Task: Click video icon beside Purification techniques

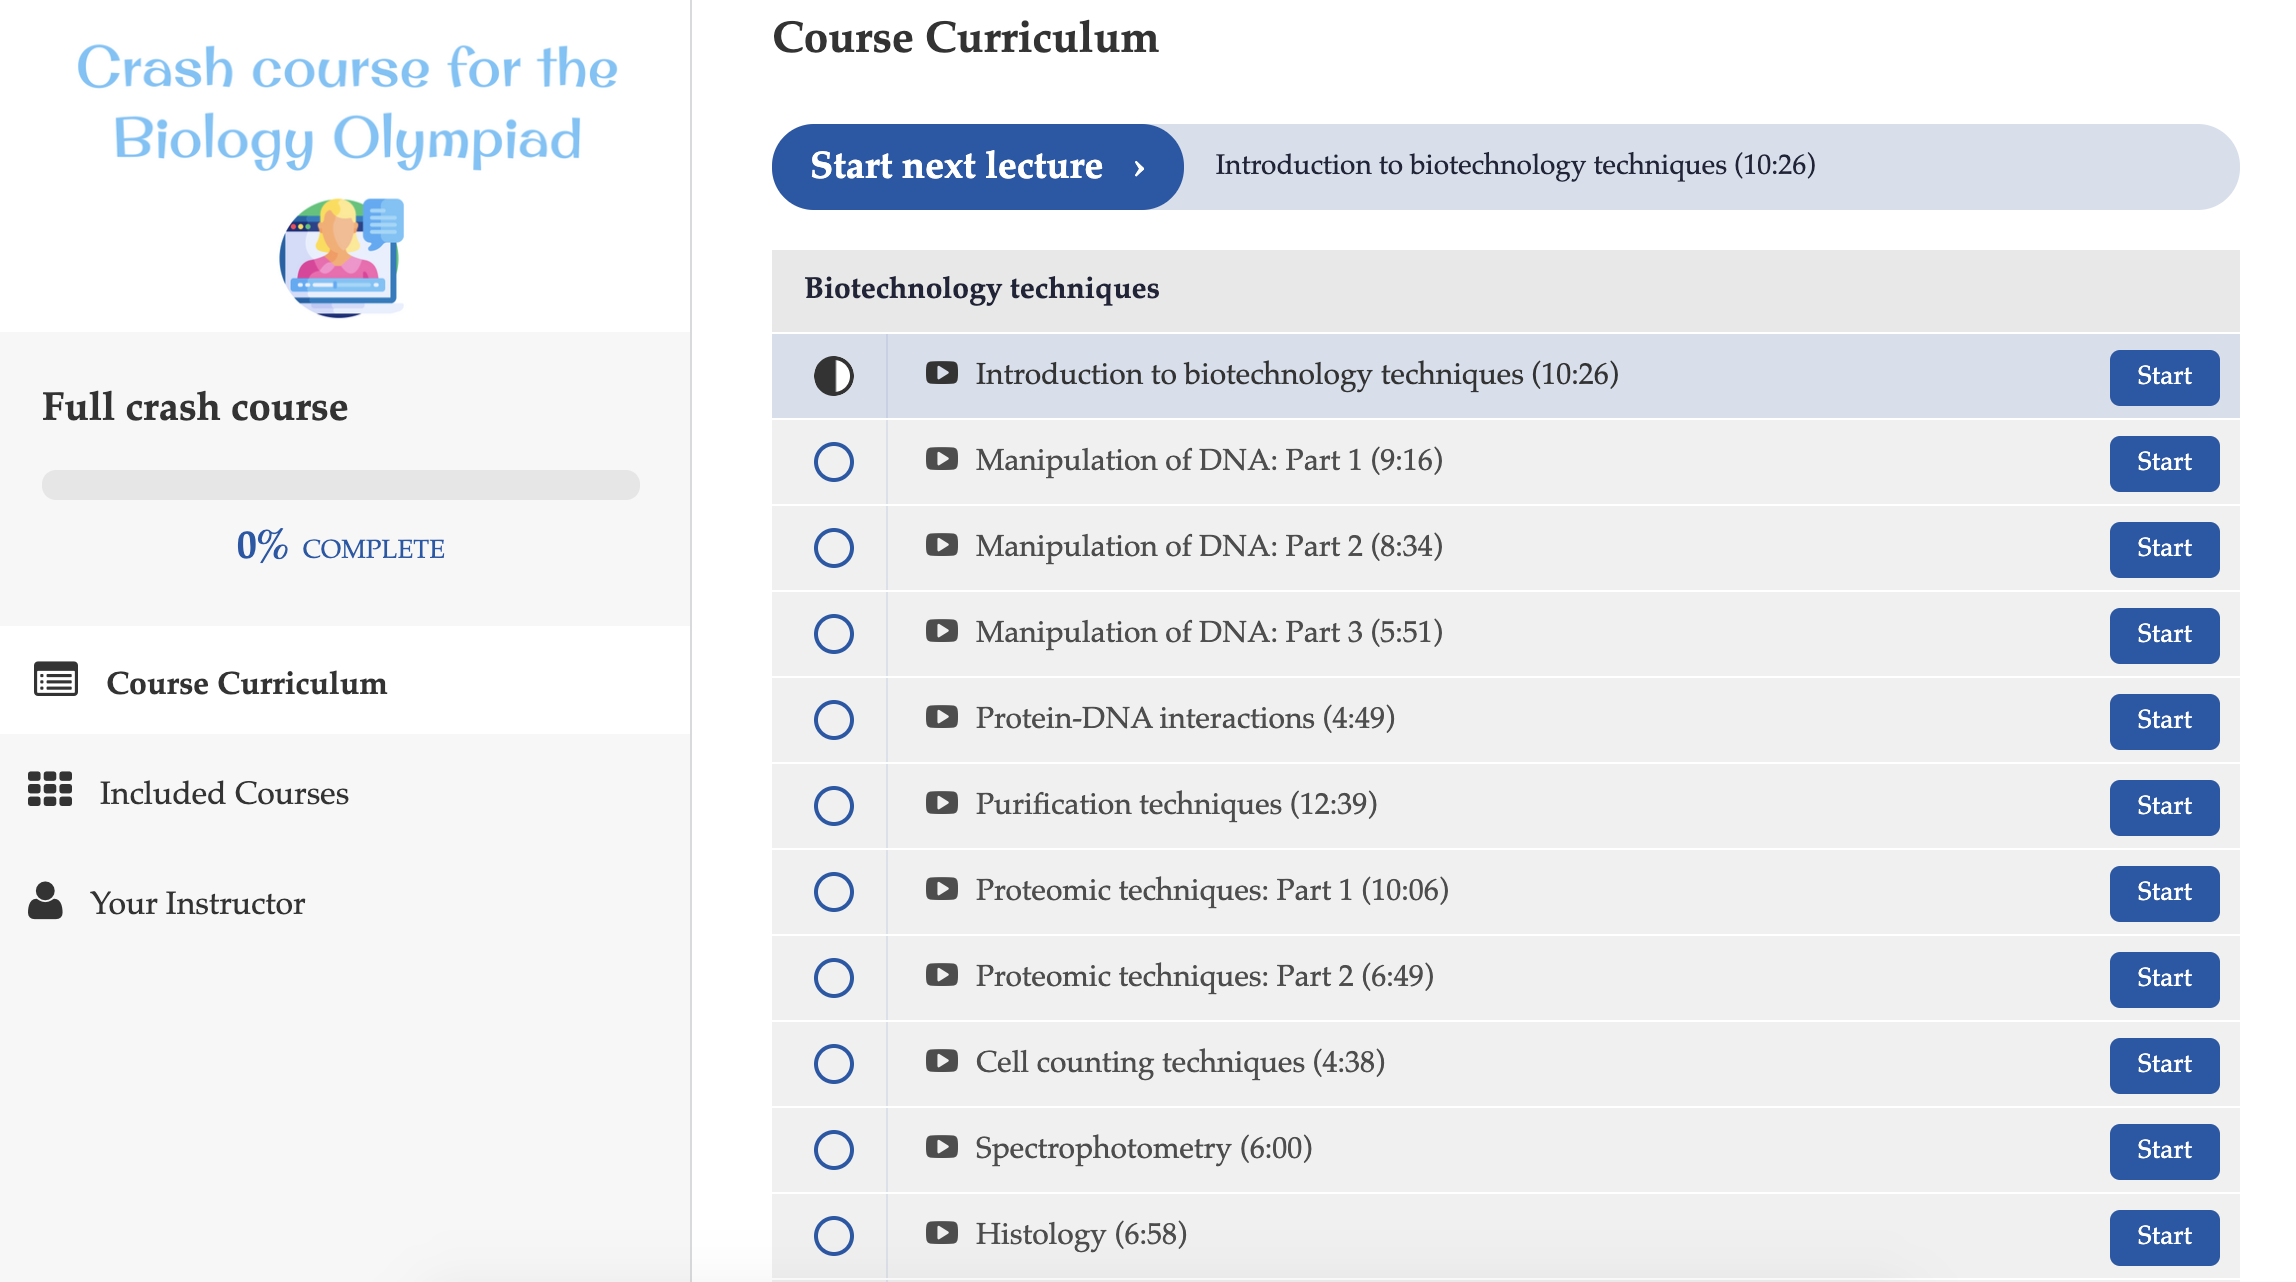Action: point(941,803)
